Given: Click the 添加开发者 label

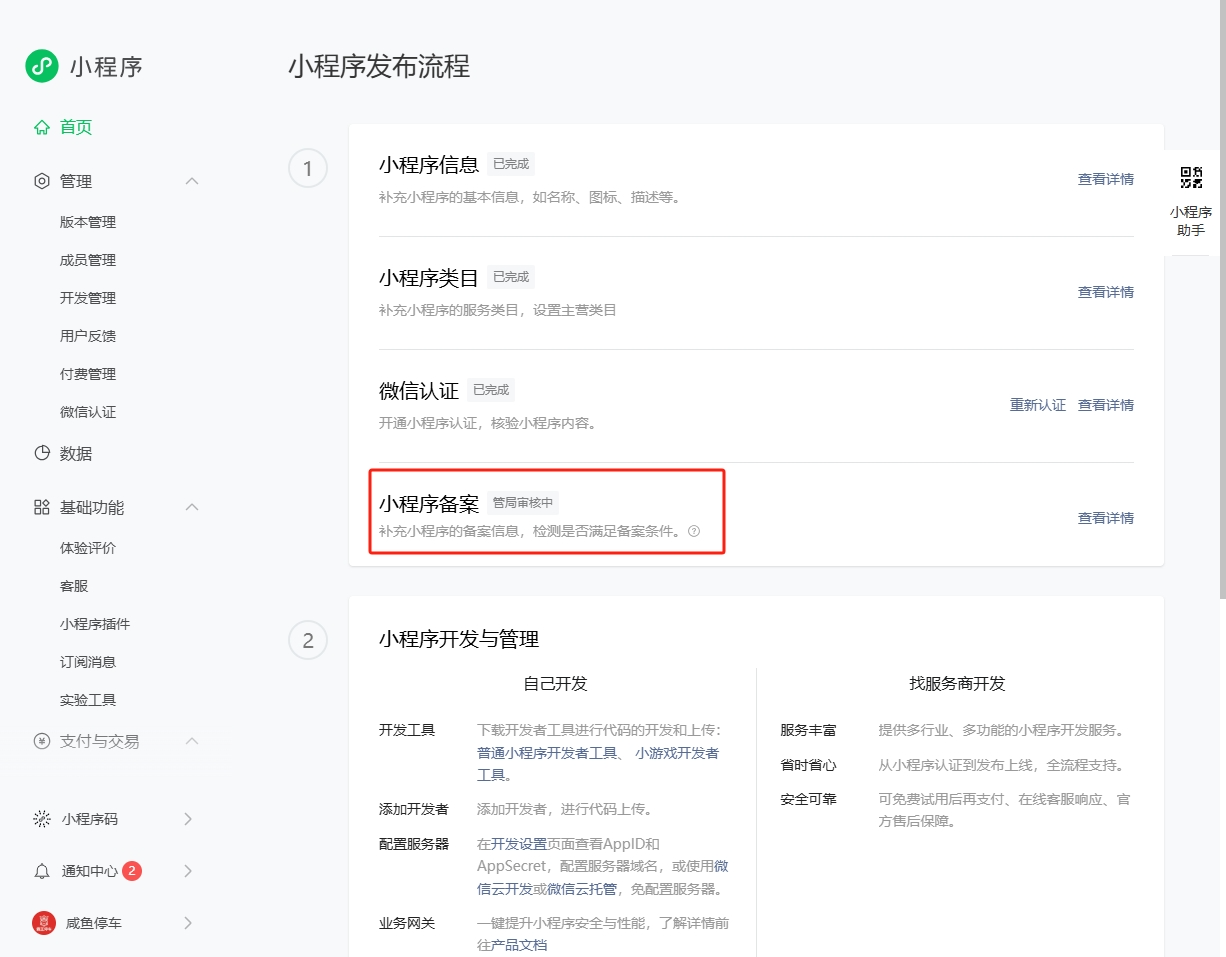Looking at the screenshot, I should pyautogui.click(x=414, y=809).
